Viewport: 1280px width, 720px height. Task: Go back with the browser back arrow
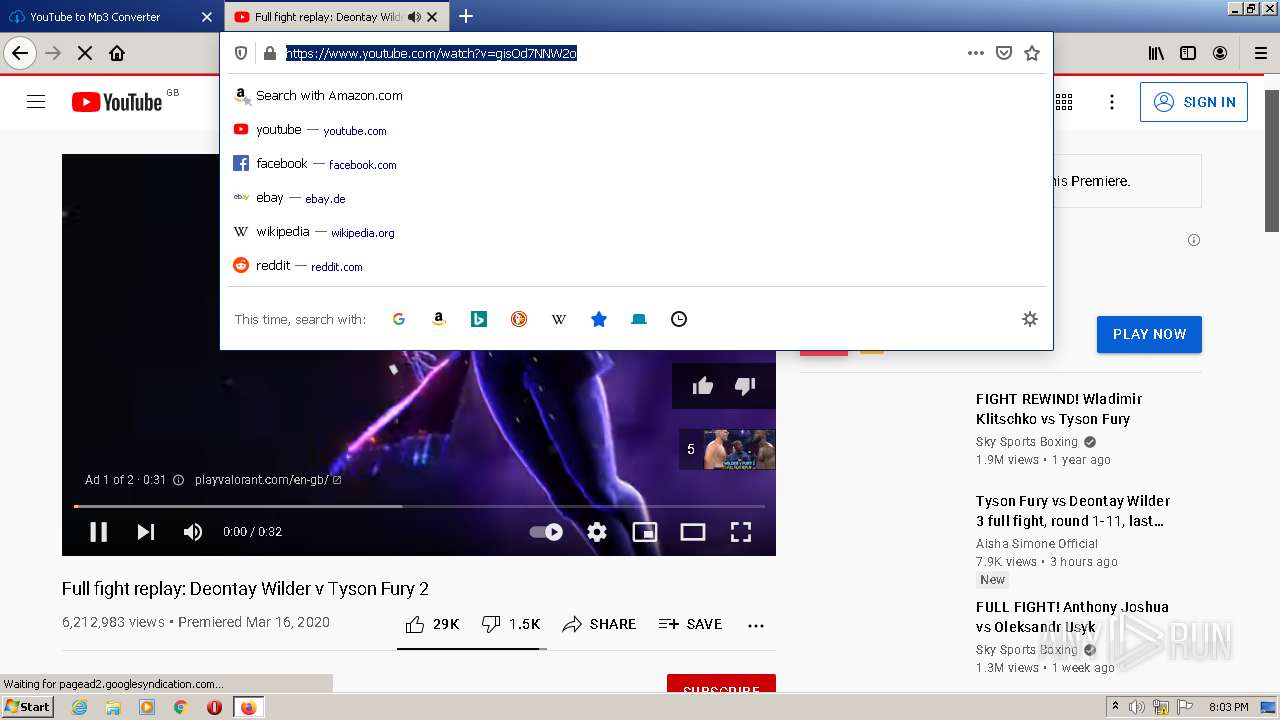pos(20,53)
